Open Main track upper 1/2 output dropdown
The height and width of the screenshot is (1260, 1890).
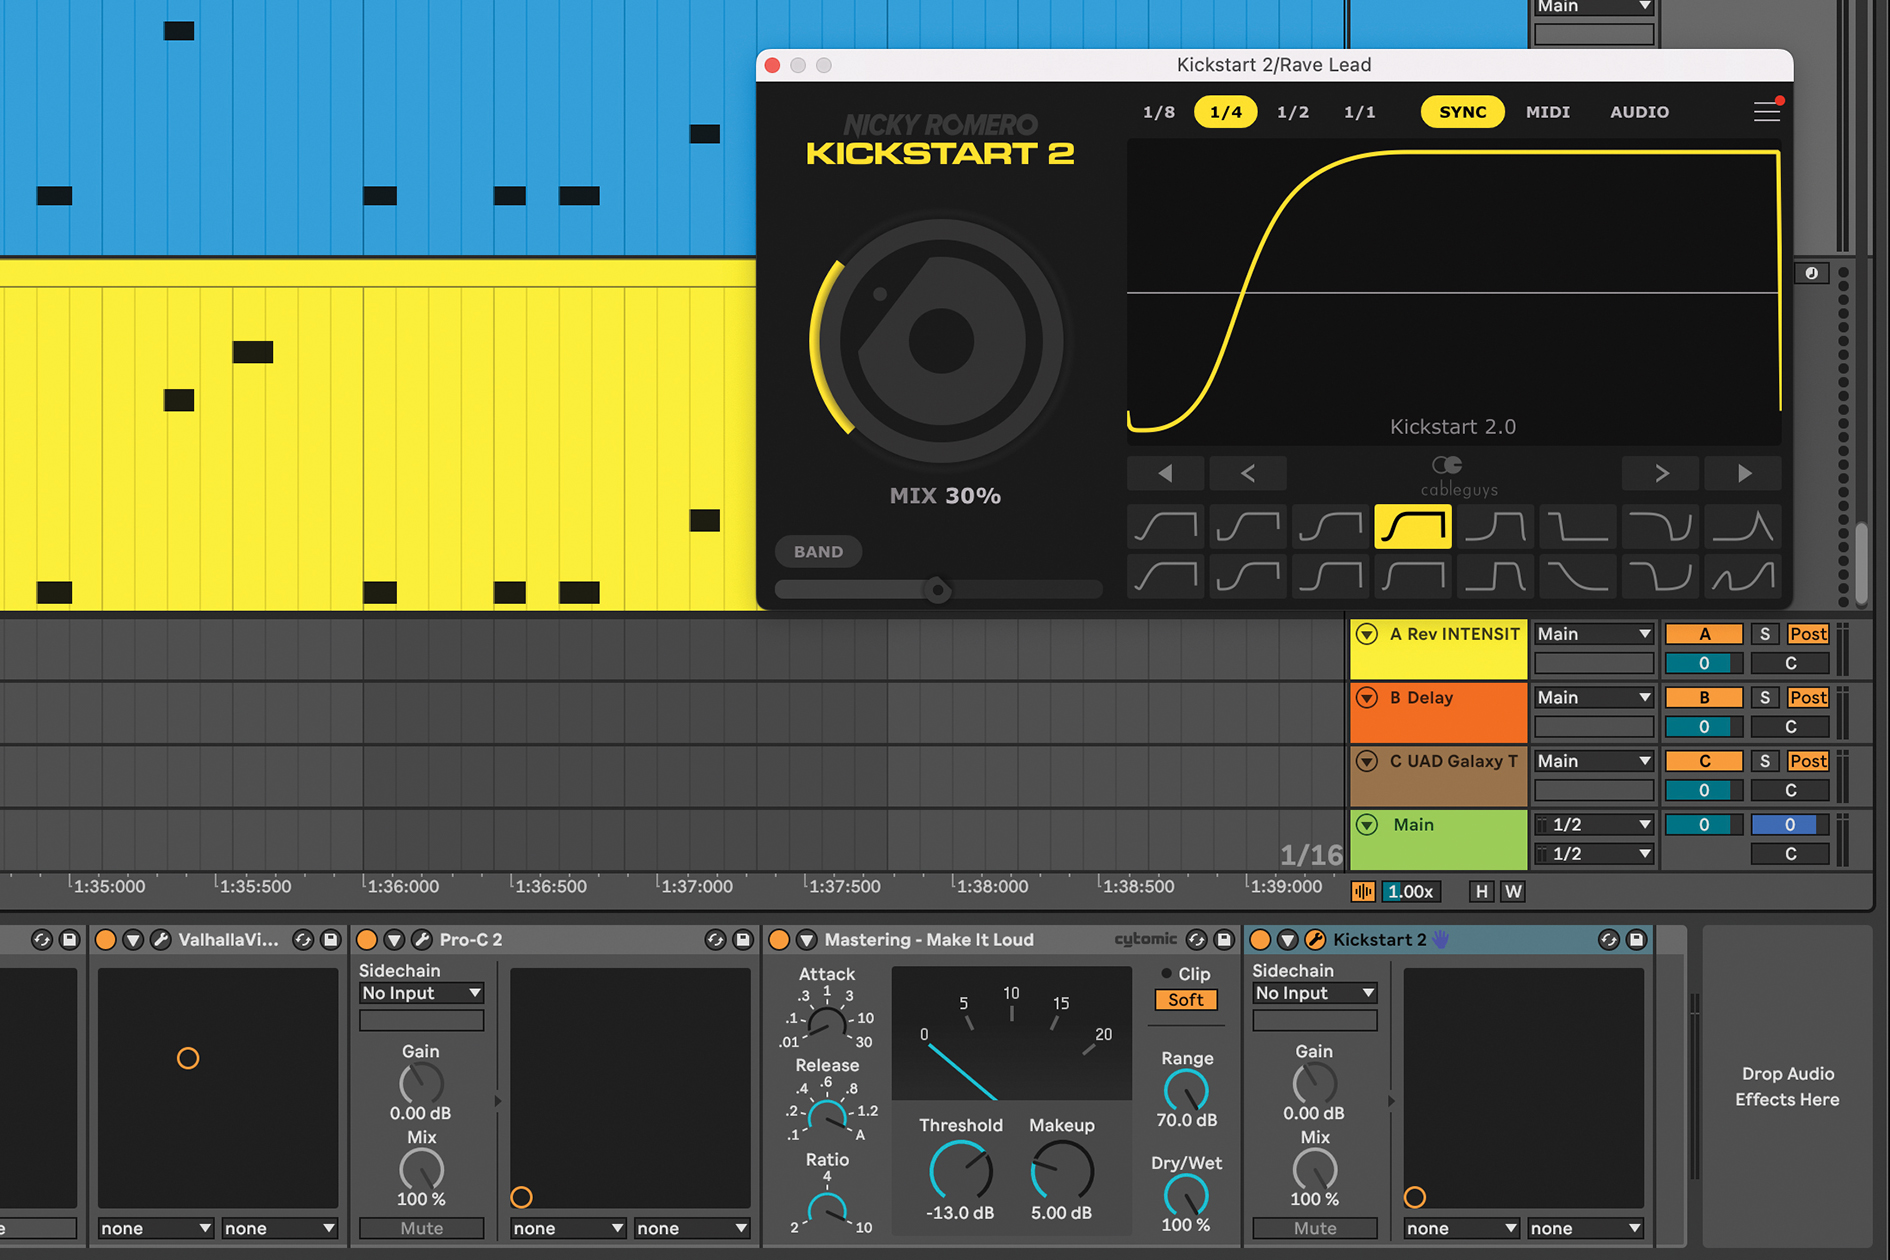pos(1593,824)
